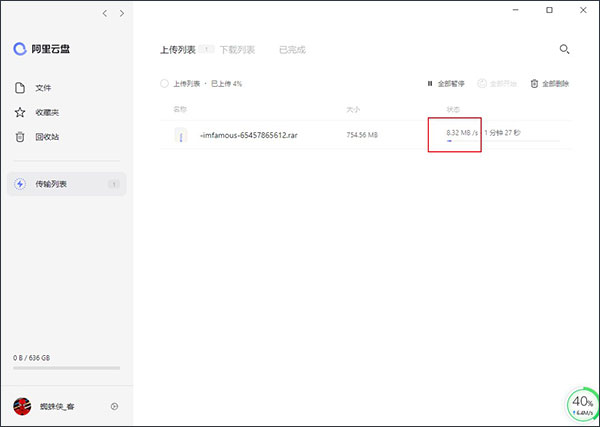Switch to 已完成 tab

[292, 50]
